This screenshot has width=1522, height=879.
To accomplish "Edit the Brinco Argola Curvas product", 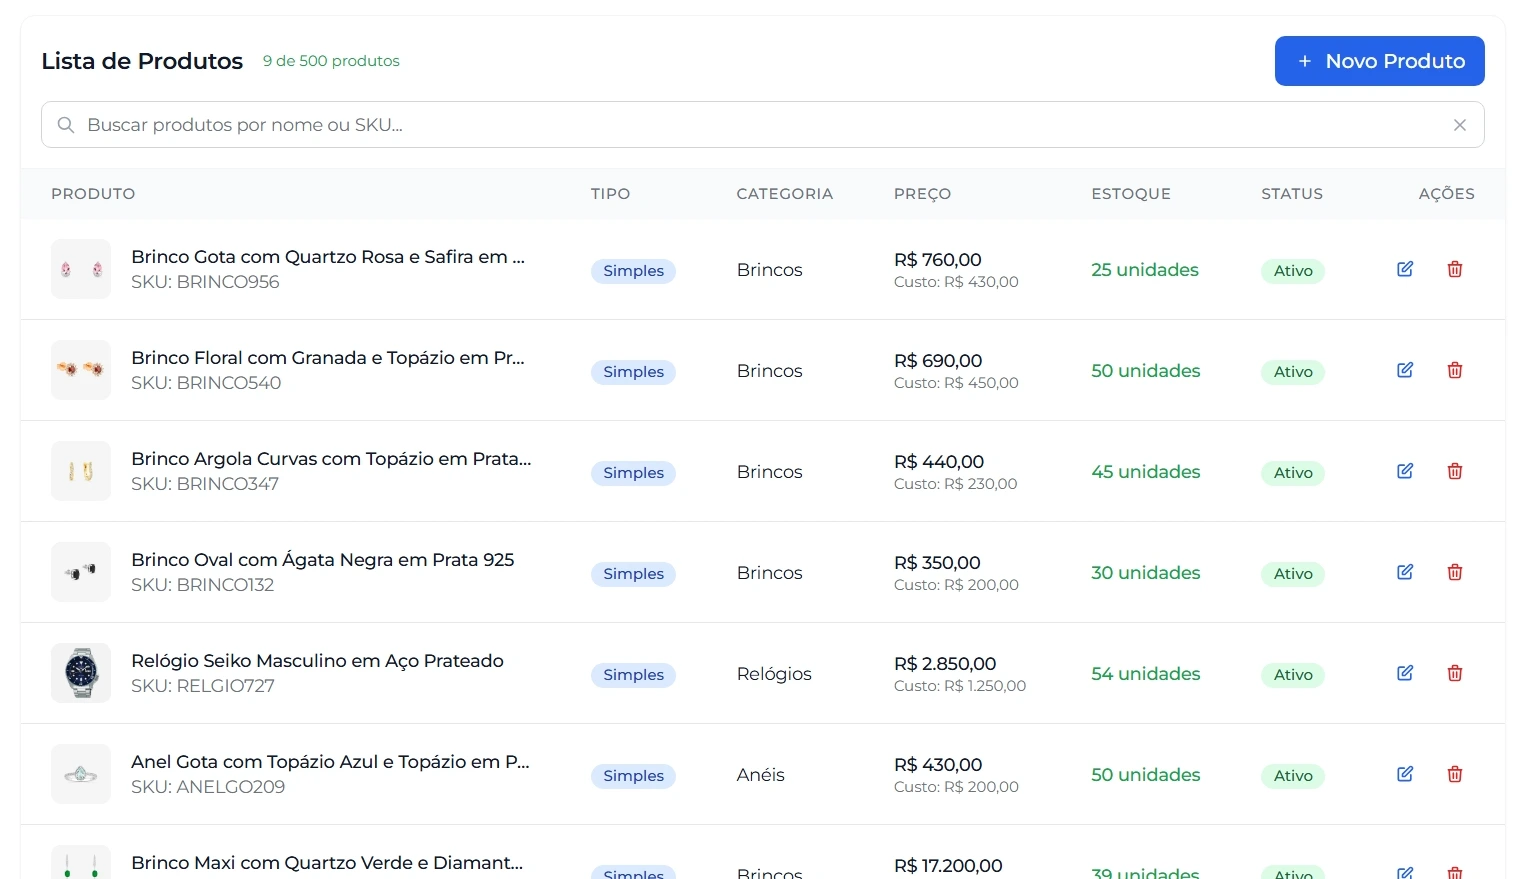I will (x=1405, y=471).
